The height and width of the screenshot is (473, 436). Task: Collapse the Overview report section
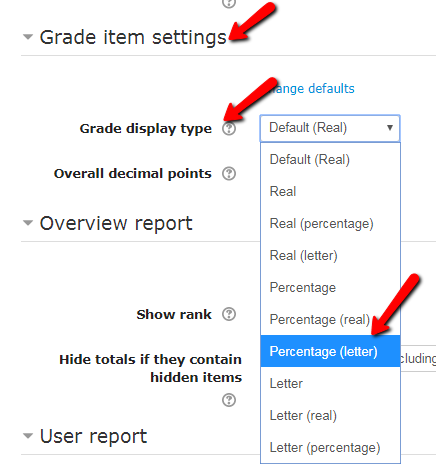(28, 223)
